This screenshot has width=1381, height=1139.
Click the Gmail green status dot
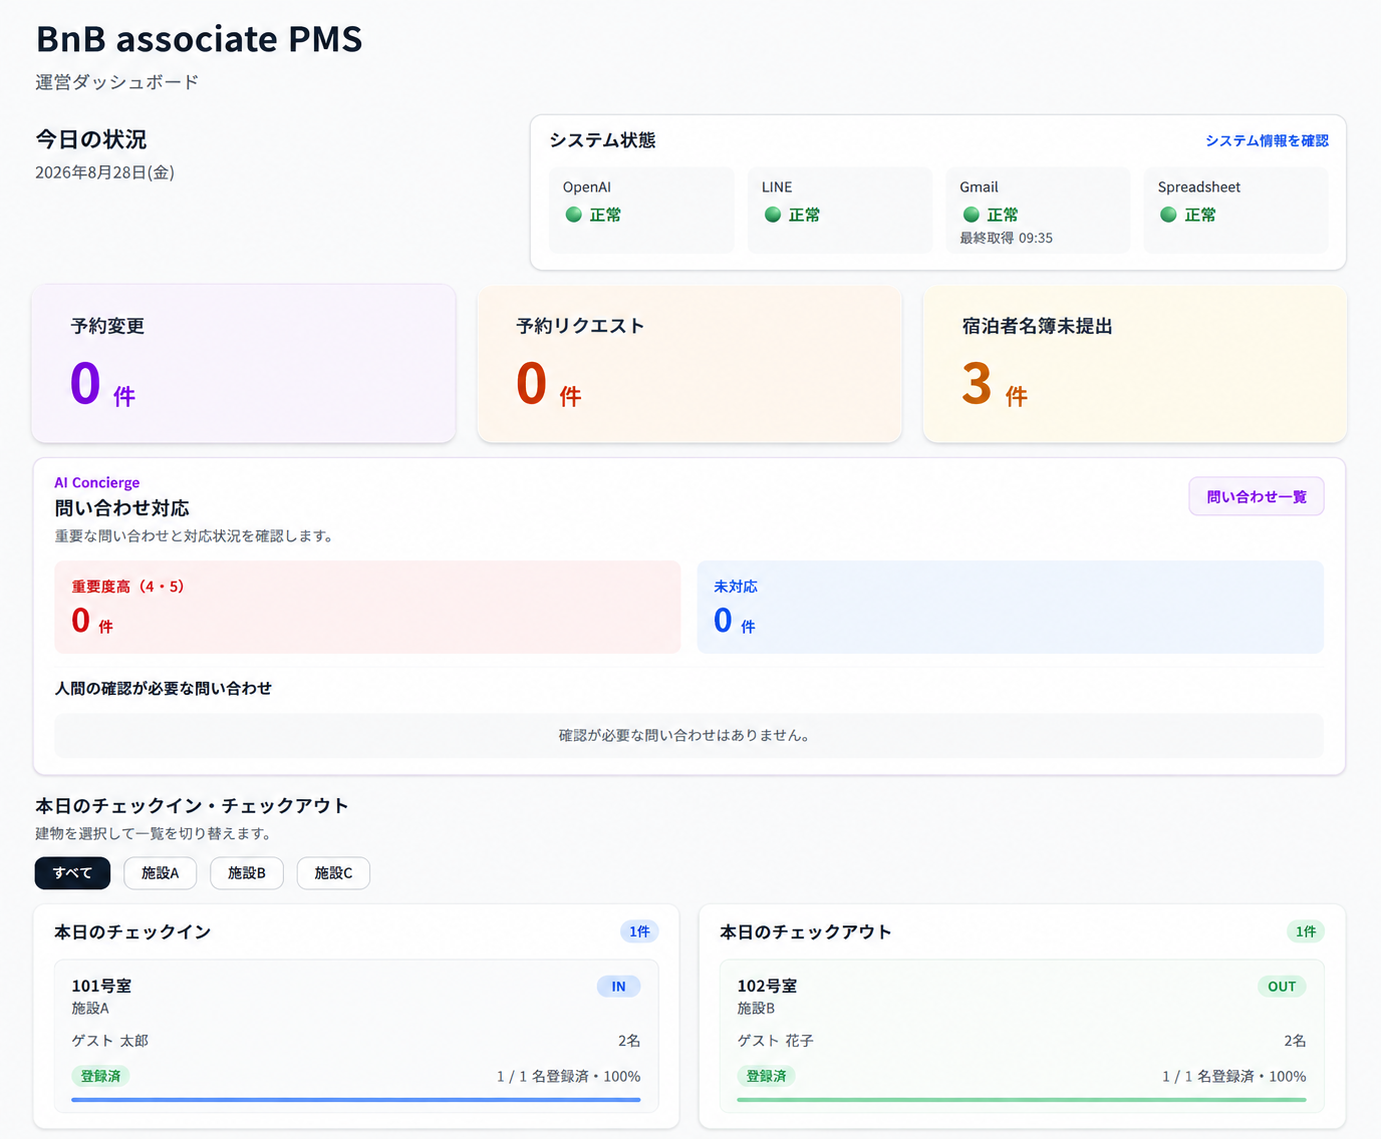click(971, 215)
